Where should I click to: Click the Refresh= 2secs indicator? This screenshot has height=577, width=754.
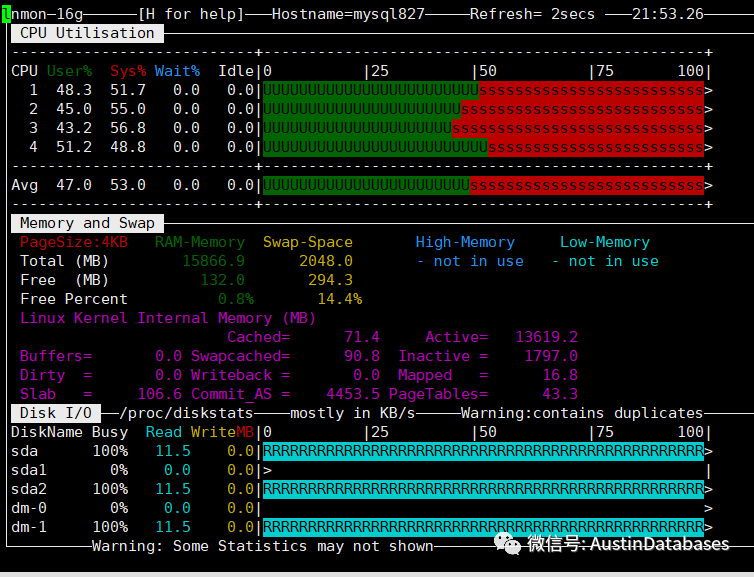[532, 14]
